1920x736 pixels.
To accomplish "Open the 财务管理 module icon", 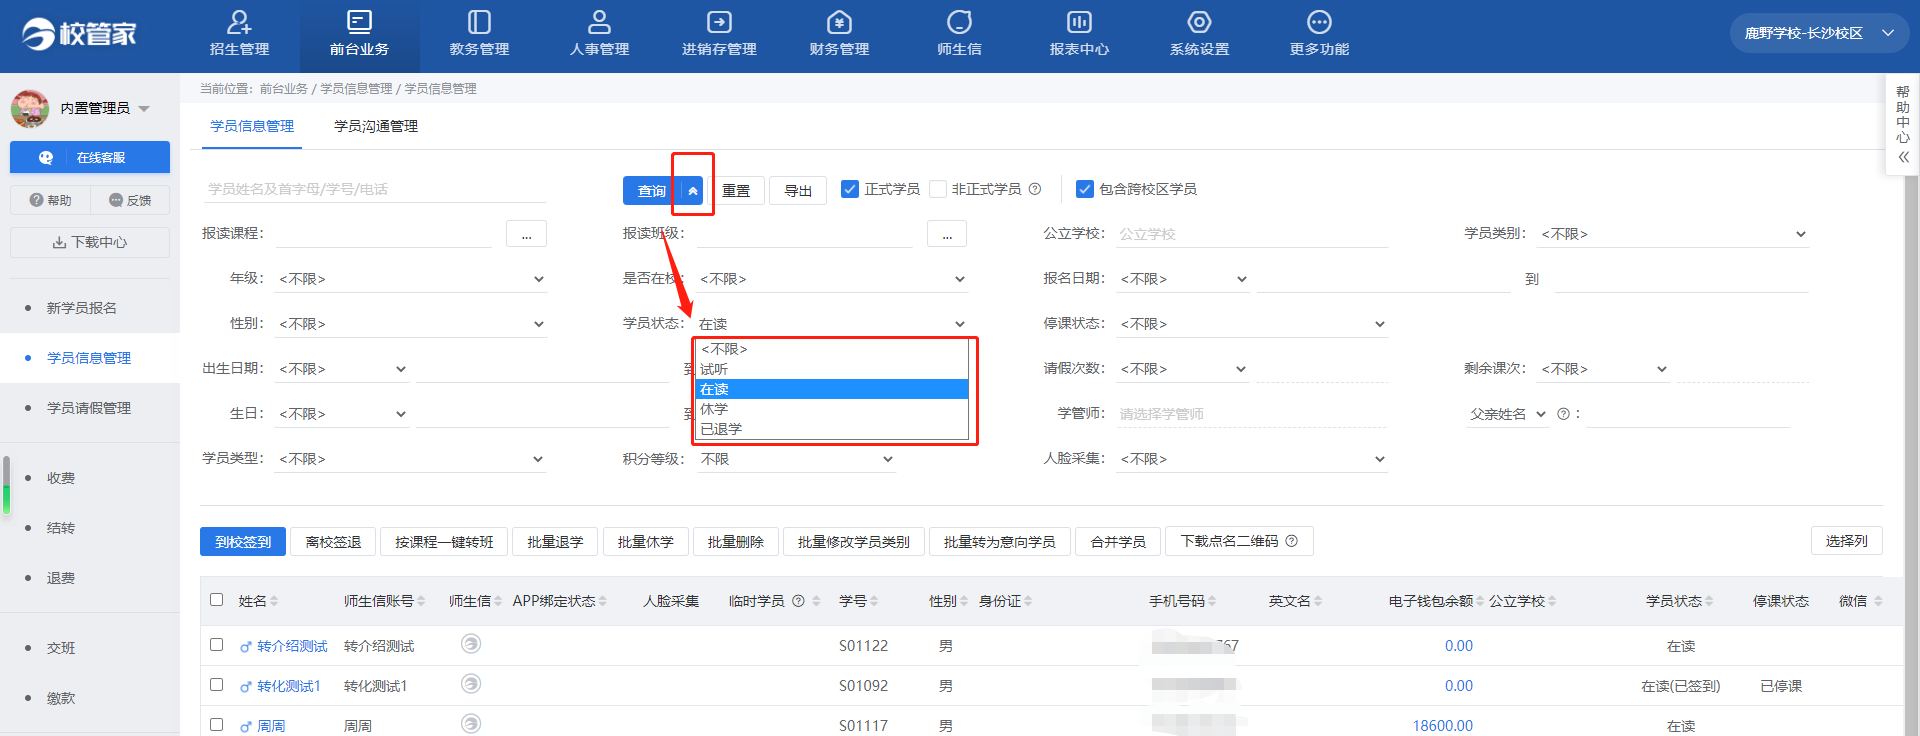I will [839, 22].
